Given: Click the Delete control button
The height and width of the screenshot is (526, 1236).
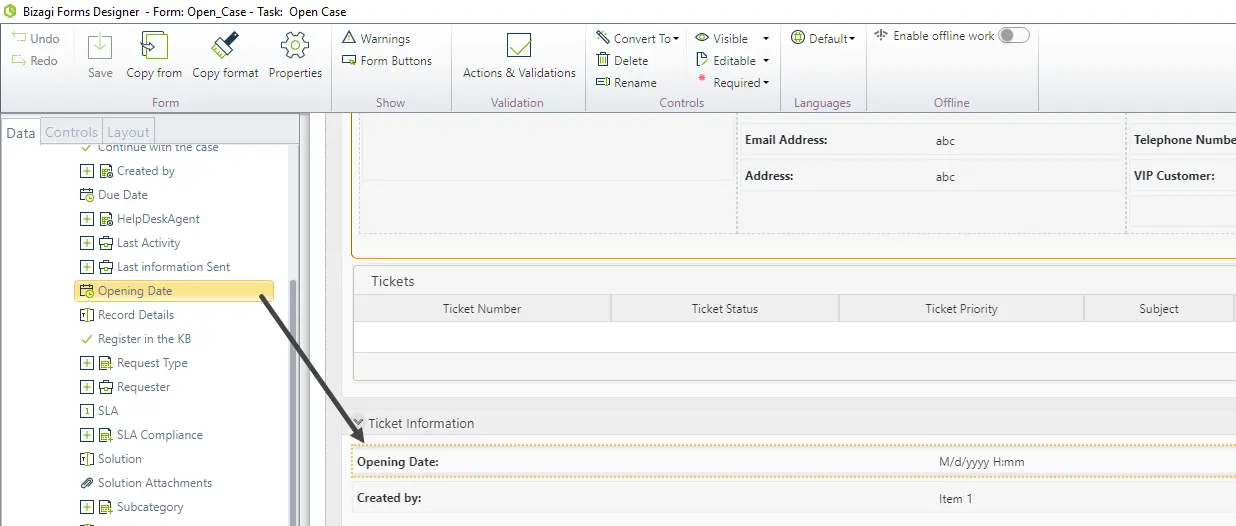Looking at the screenshot, I should click(x=622, y=60).
